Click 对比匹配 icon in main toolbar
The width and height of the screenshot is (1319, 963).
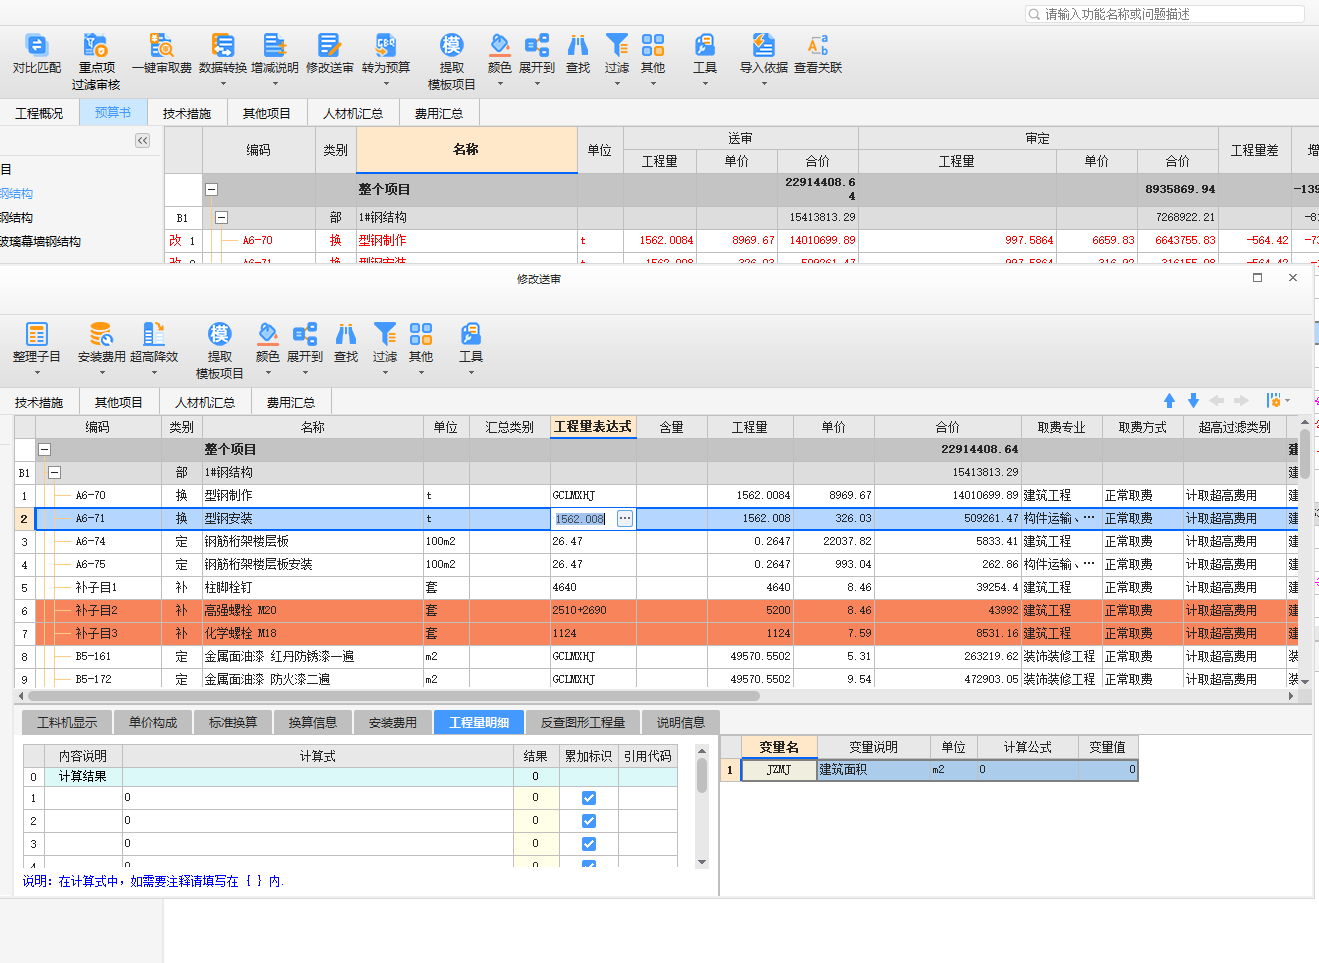[x=36, y=45]
